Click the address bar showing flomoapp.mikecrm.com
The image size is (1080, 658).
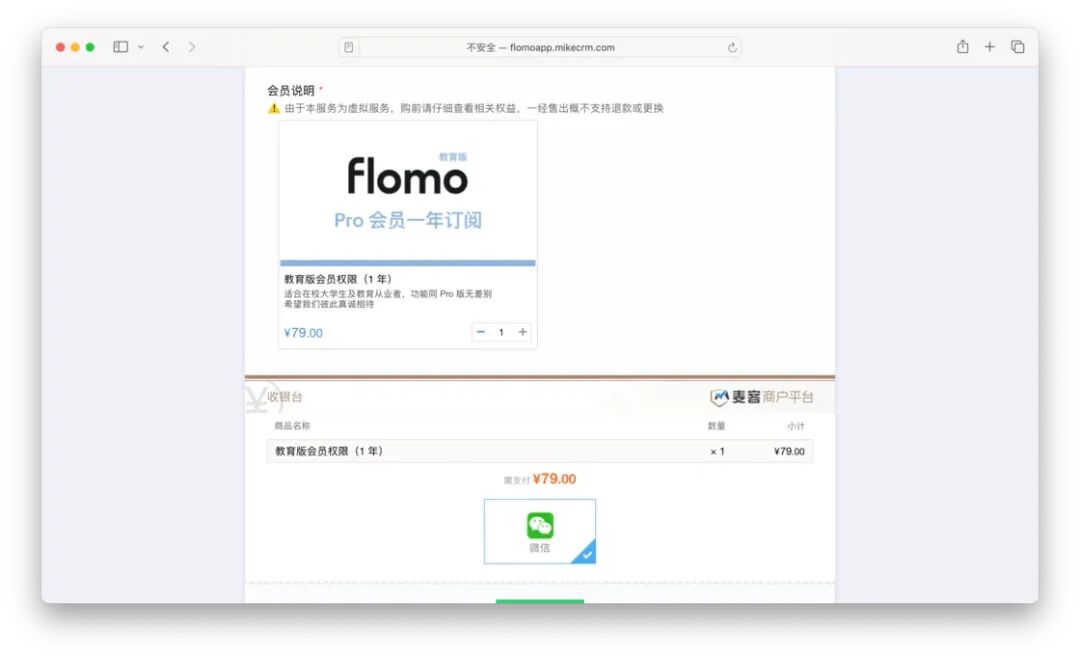(540, 48)
